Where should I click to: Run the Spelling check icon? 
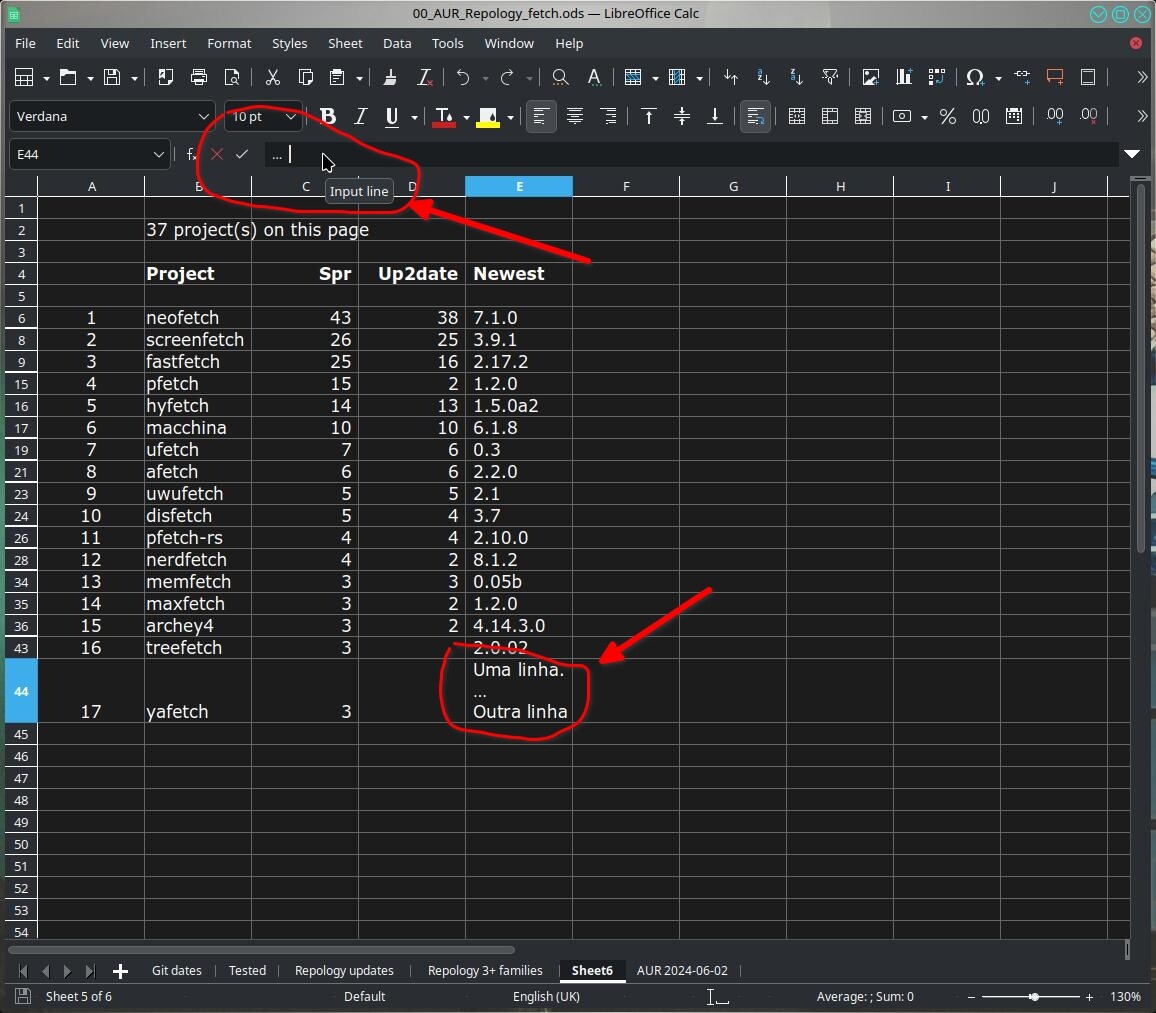pos(593,77)
